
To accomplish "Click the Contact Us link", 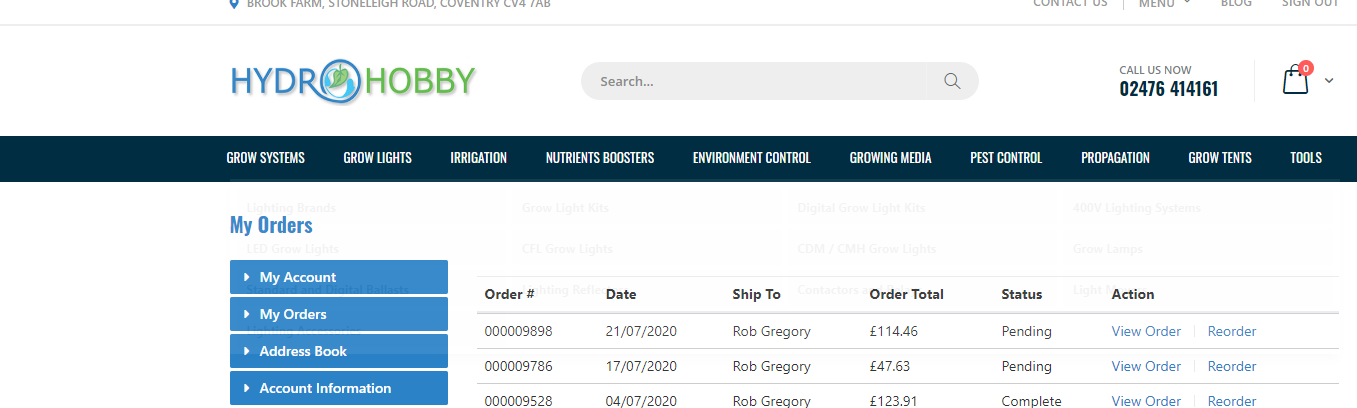I will click(x=1070, y=4).
